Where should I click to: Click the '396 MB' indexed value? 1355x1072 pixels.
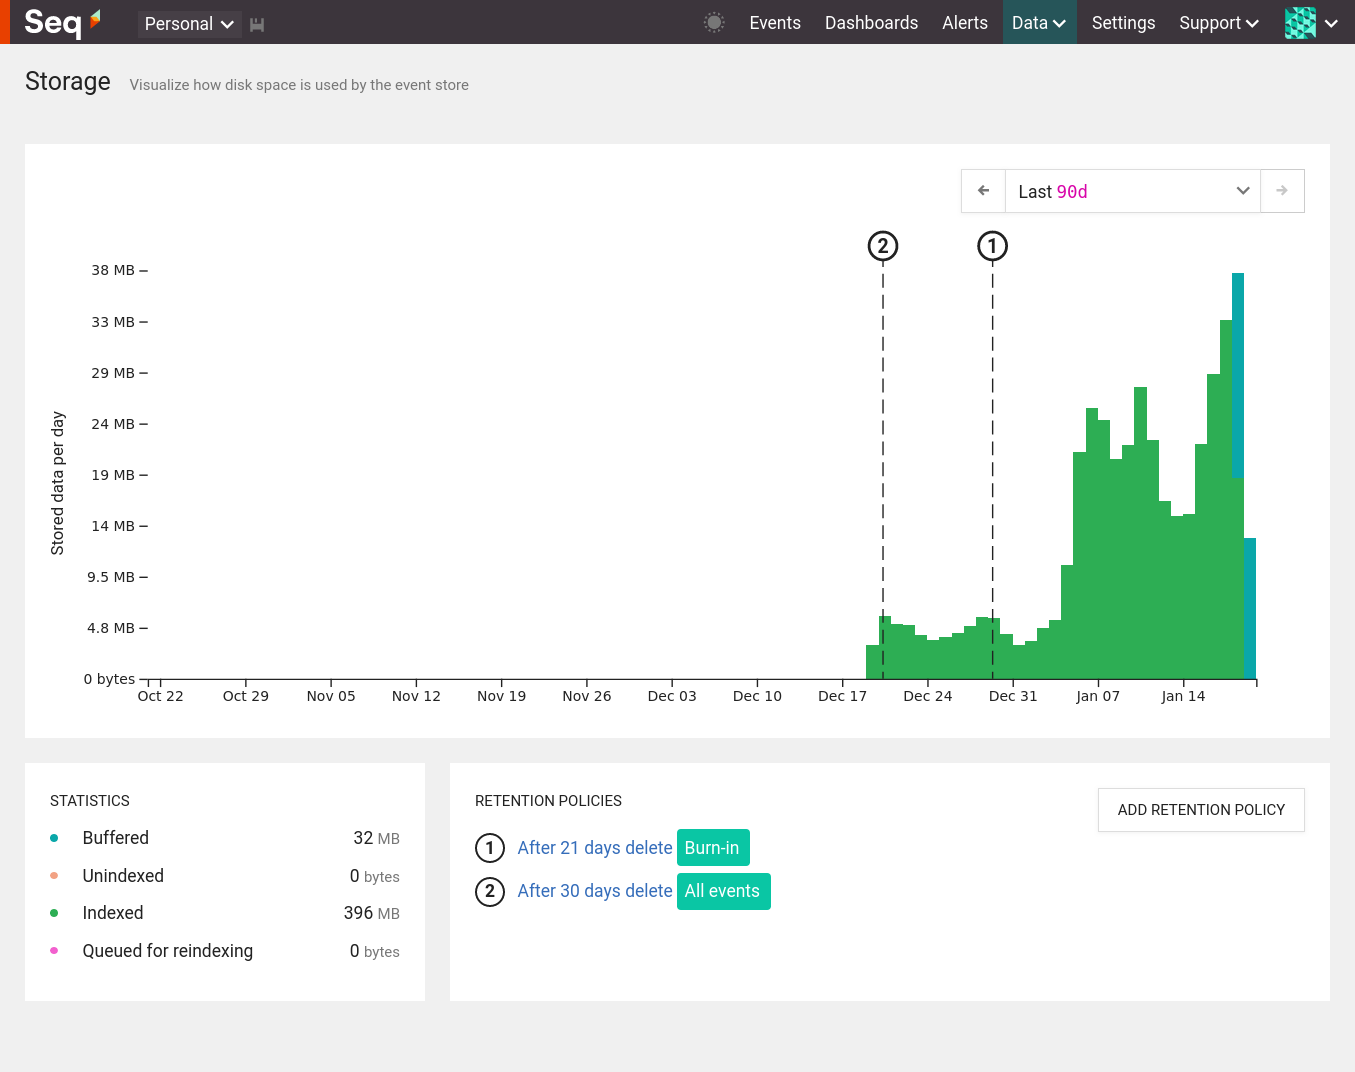(371, 913)
